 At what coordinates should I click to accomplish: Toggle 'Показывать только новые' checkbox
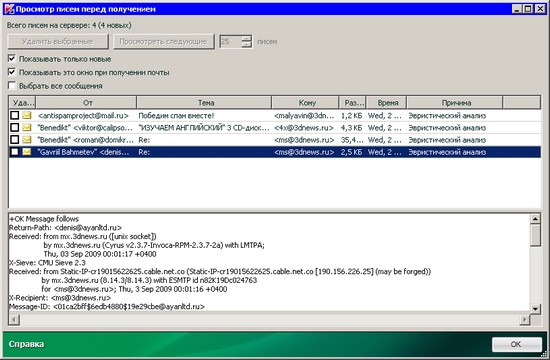click(12, 59)
